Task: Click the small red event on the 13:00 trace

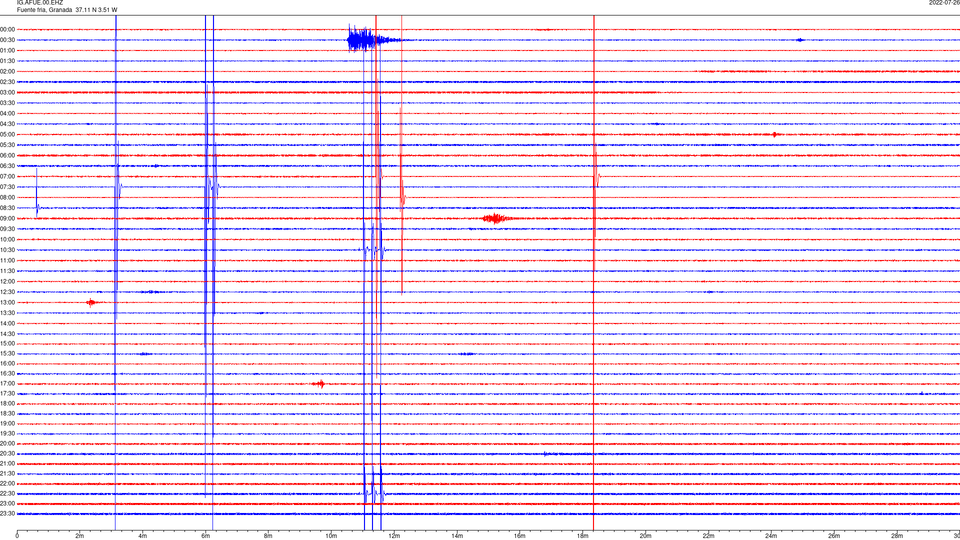Action: coord(91,302)
